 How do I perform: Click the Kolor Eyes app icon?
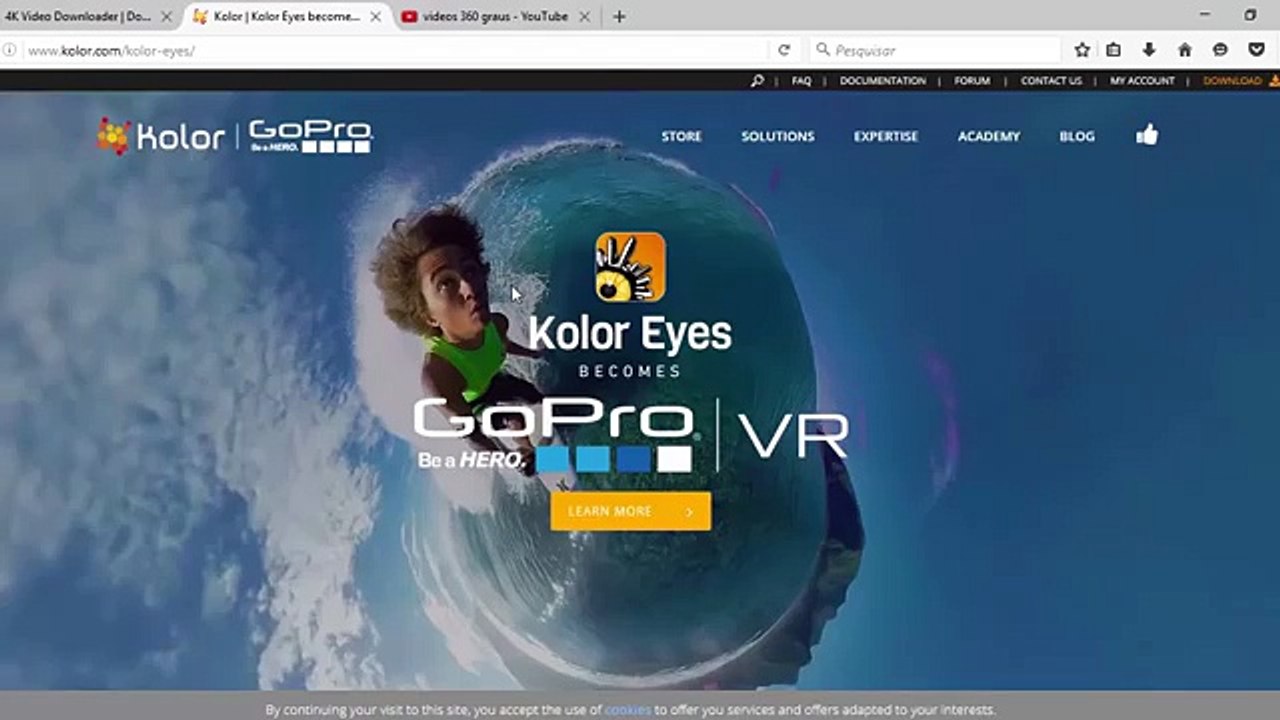(630, 267)
